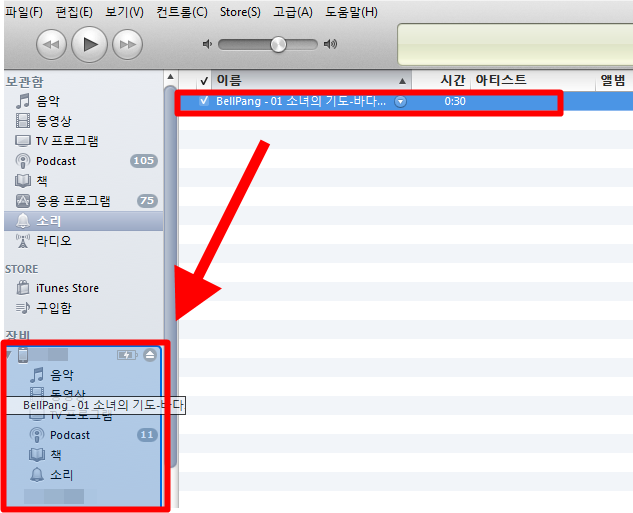Open the BellPang track dropdown arrow
The height and width of the screenshot is (513, 633).
(400, 102)
